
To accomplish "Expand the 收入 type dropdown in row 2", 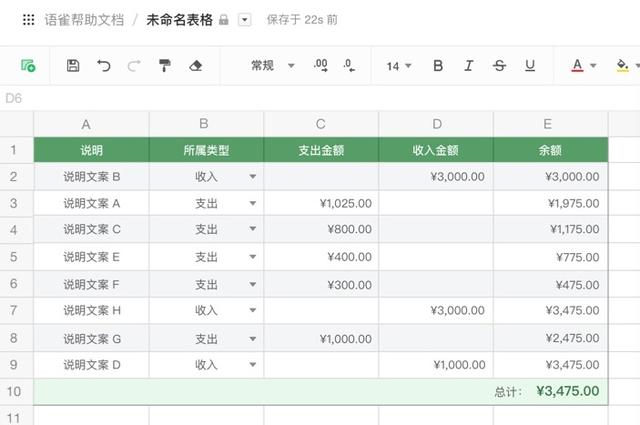I will [252, 177].
